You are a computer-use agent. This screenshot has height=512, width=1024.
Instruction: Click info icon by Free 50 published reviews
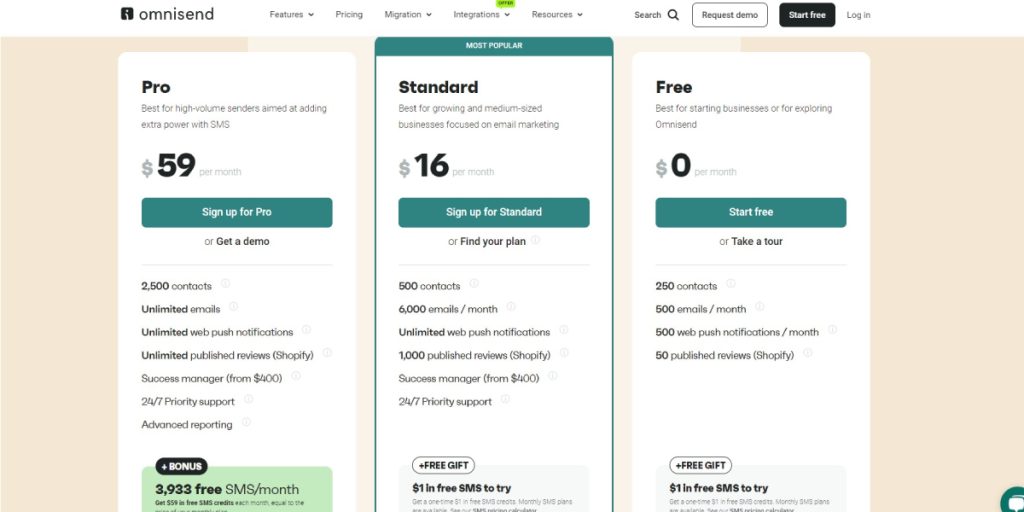[808, 353]
